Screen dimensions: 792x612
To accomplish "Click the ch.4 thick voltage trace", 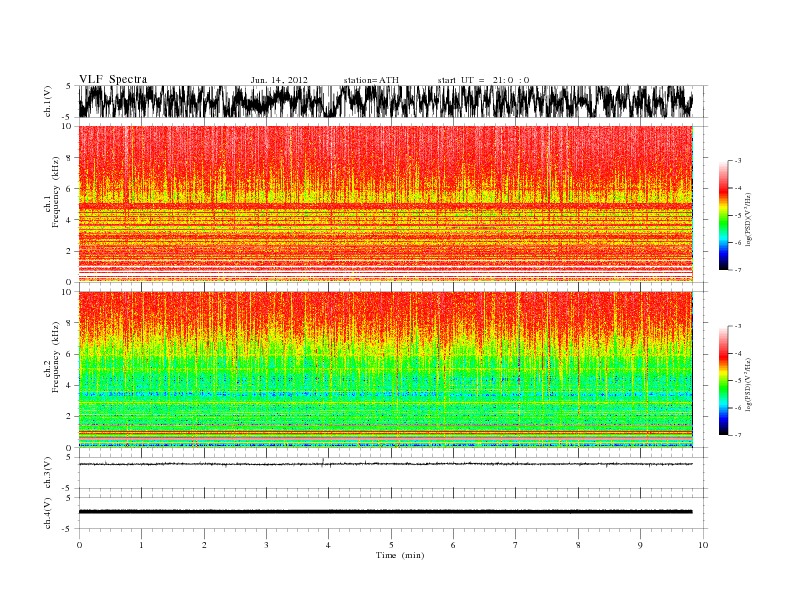I will (x=385, y=512).
